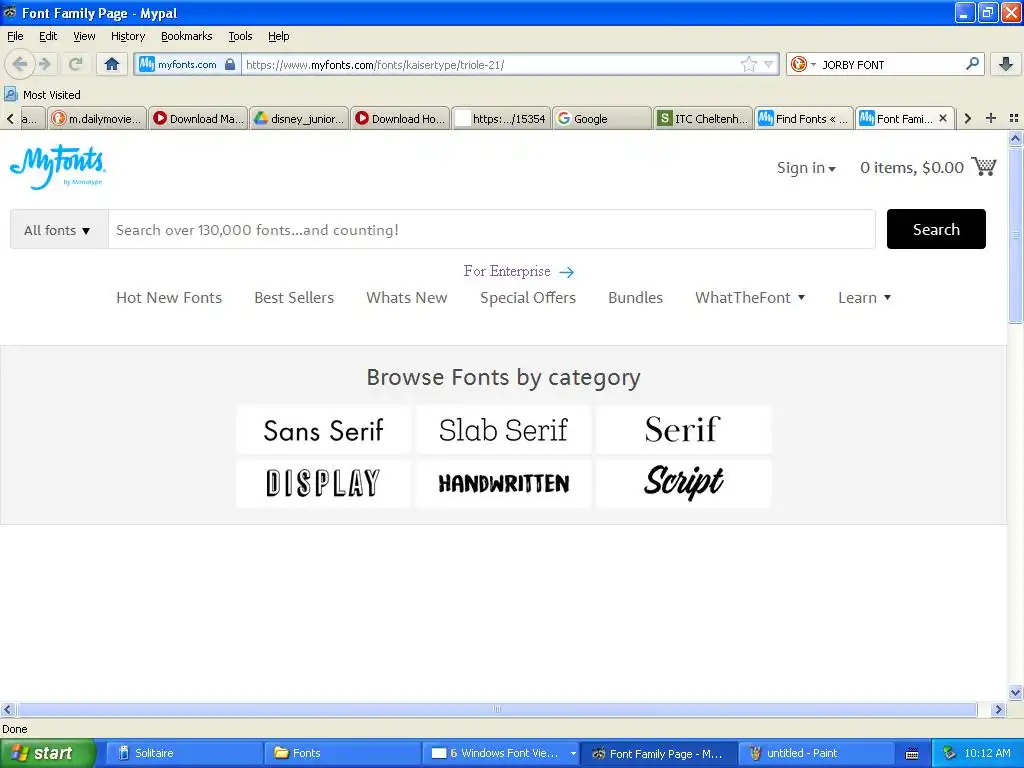
Task: Click the horizontal scrollbar right arrow
Action: pos(998,709)
